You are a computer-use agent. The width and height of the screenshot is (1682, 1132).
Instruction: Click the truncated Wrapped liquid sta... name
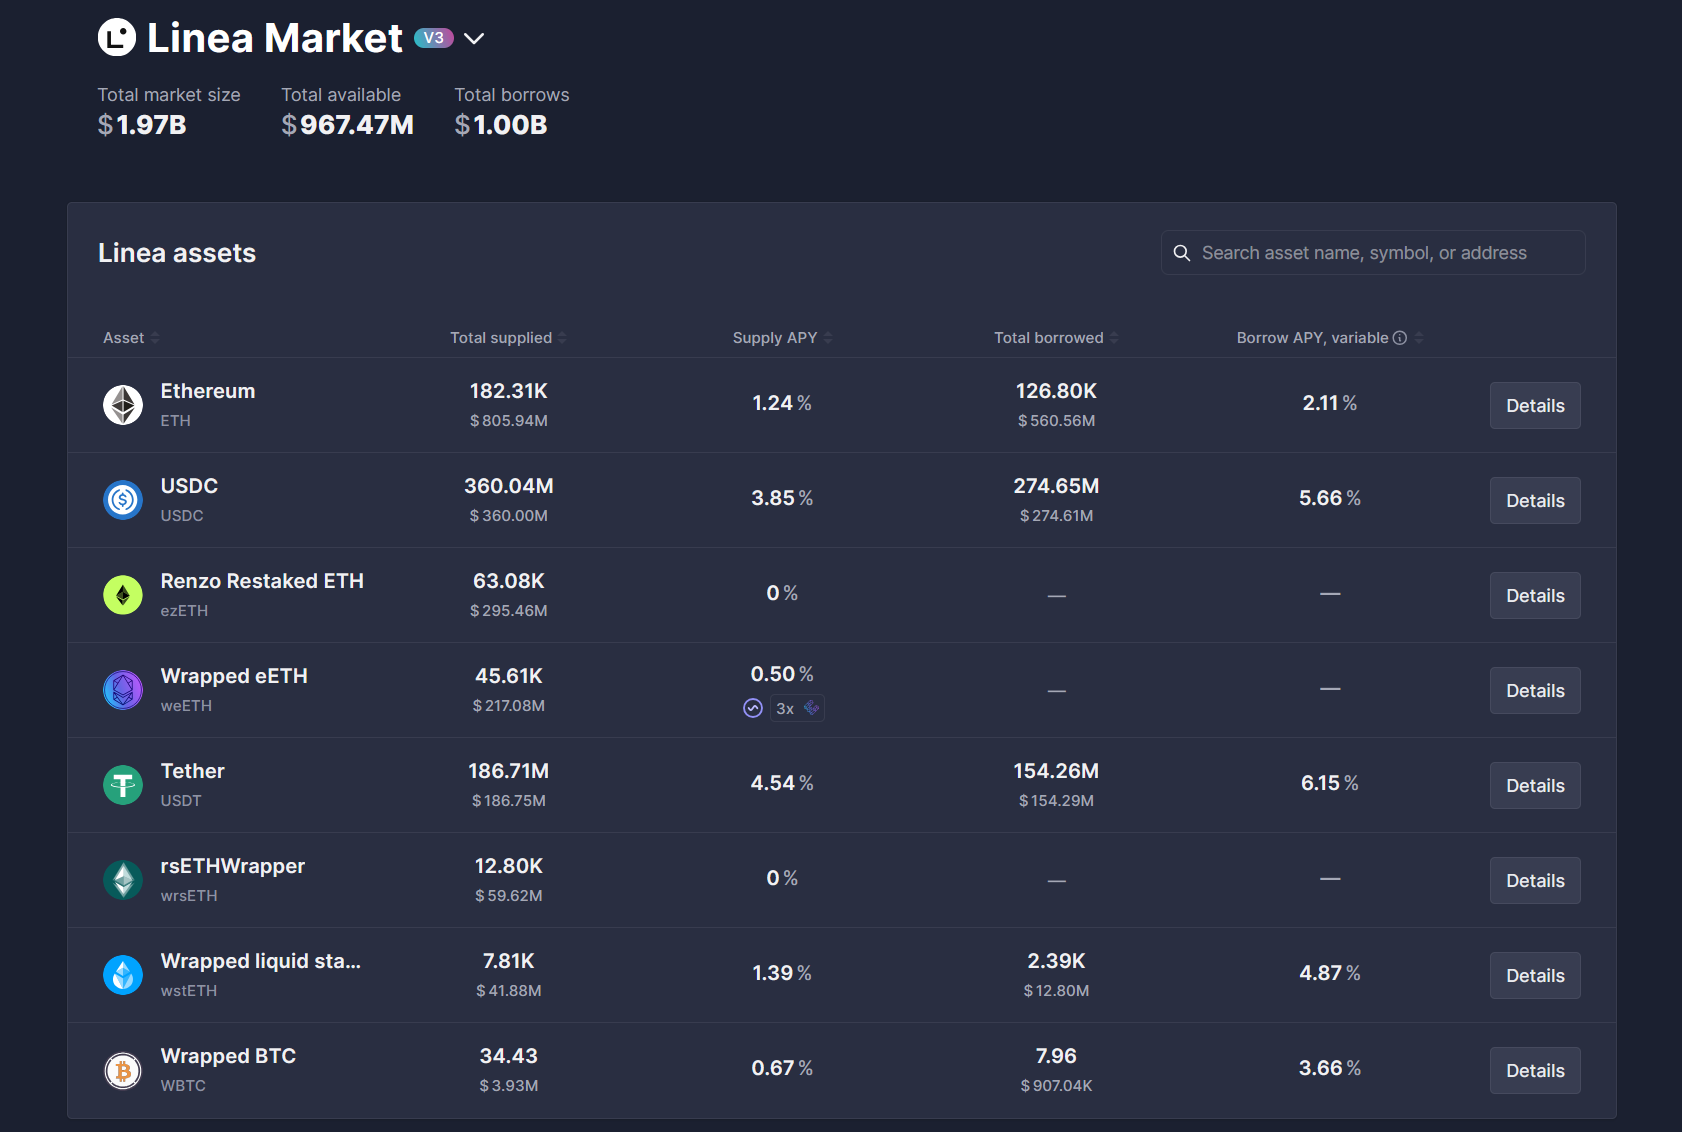pyautogui.click(x=261, y=961)
